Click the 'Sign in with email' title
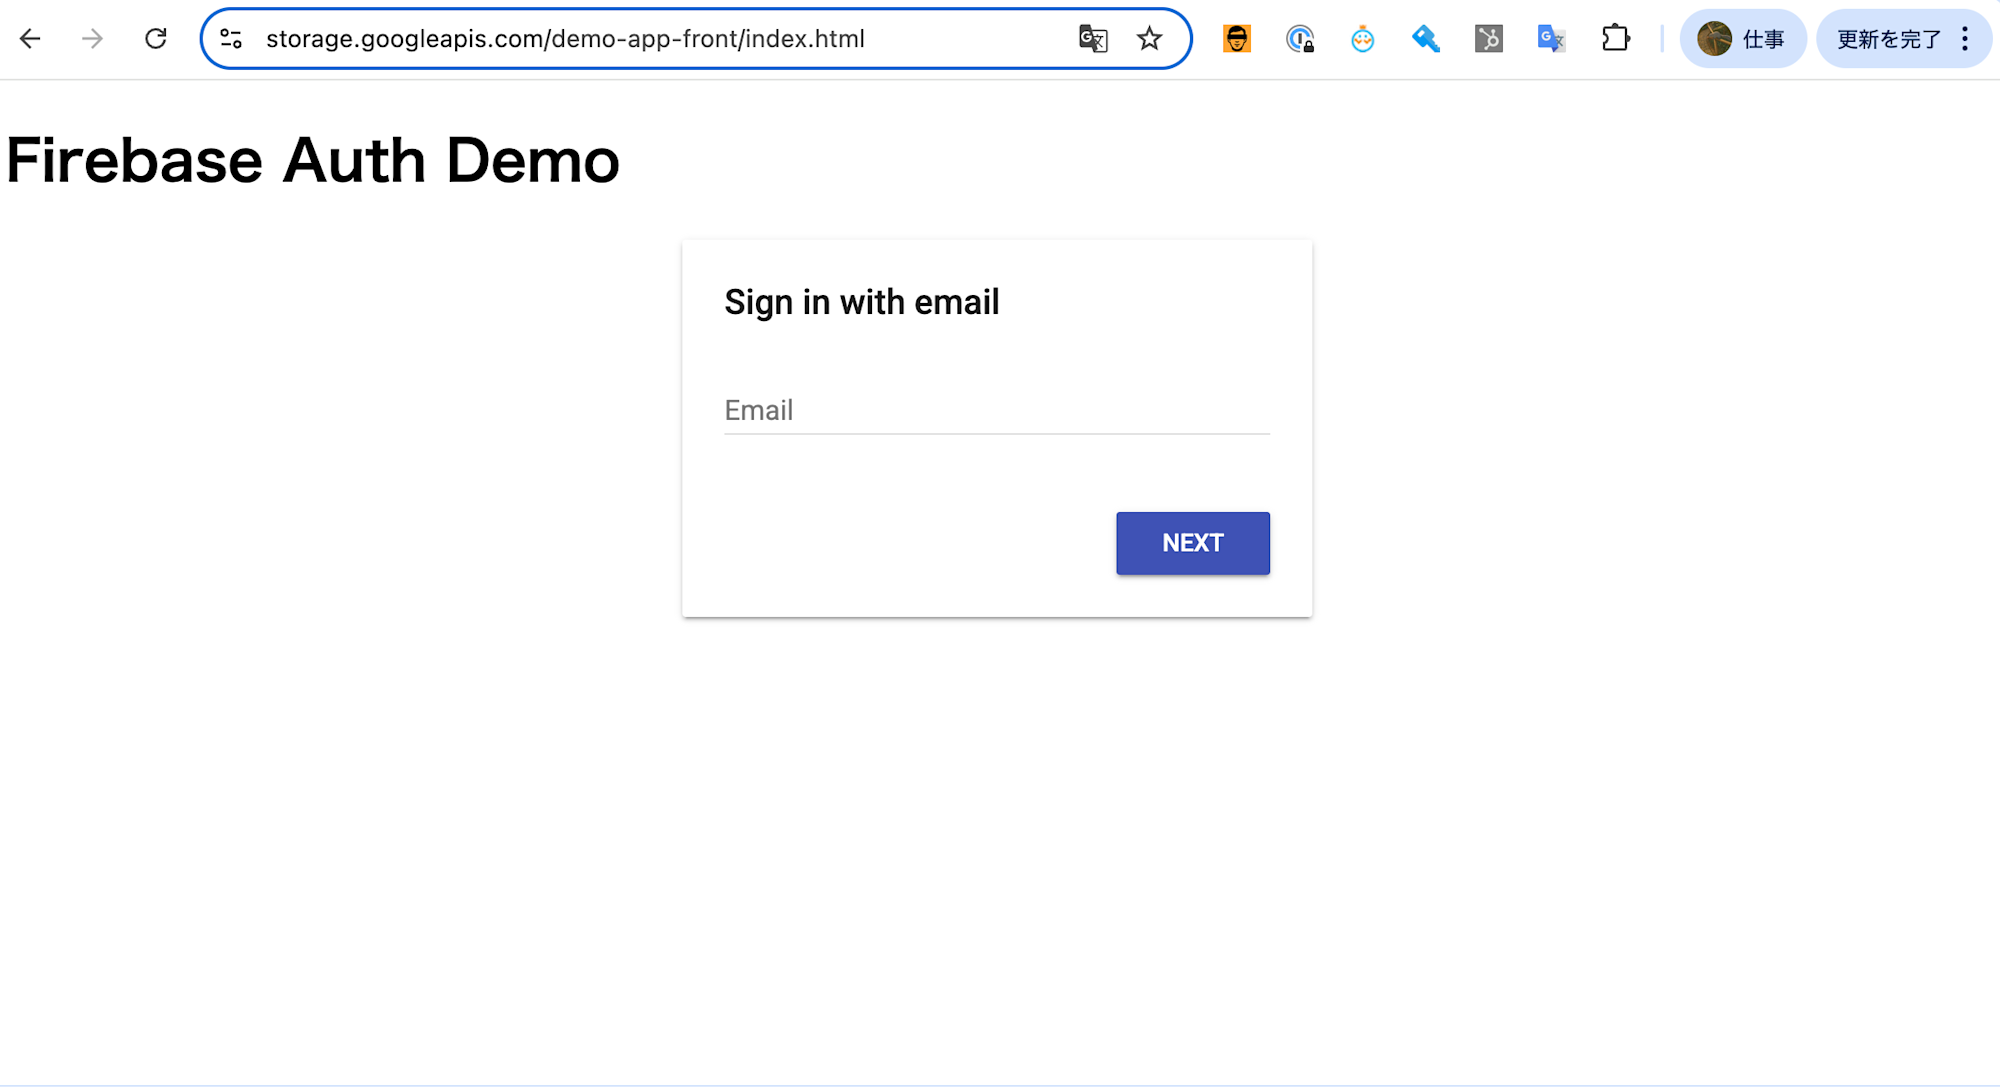Image resolution: width=2000 pixels, height=1092 pixels. (x=862, y=302)
